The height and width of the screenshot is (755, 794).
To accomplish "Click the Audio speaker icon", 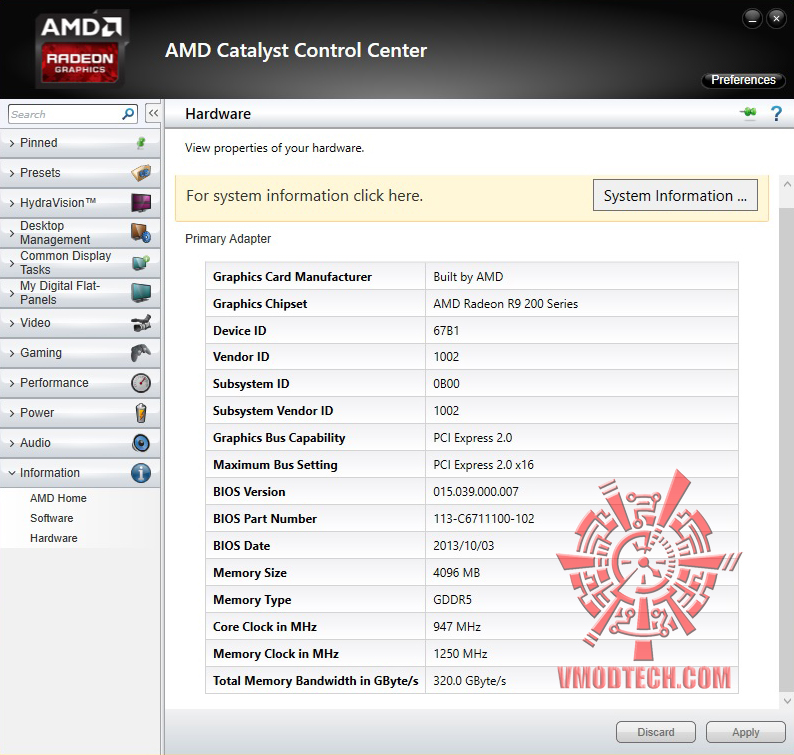I will [141, 443].
